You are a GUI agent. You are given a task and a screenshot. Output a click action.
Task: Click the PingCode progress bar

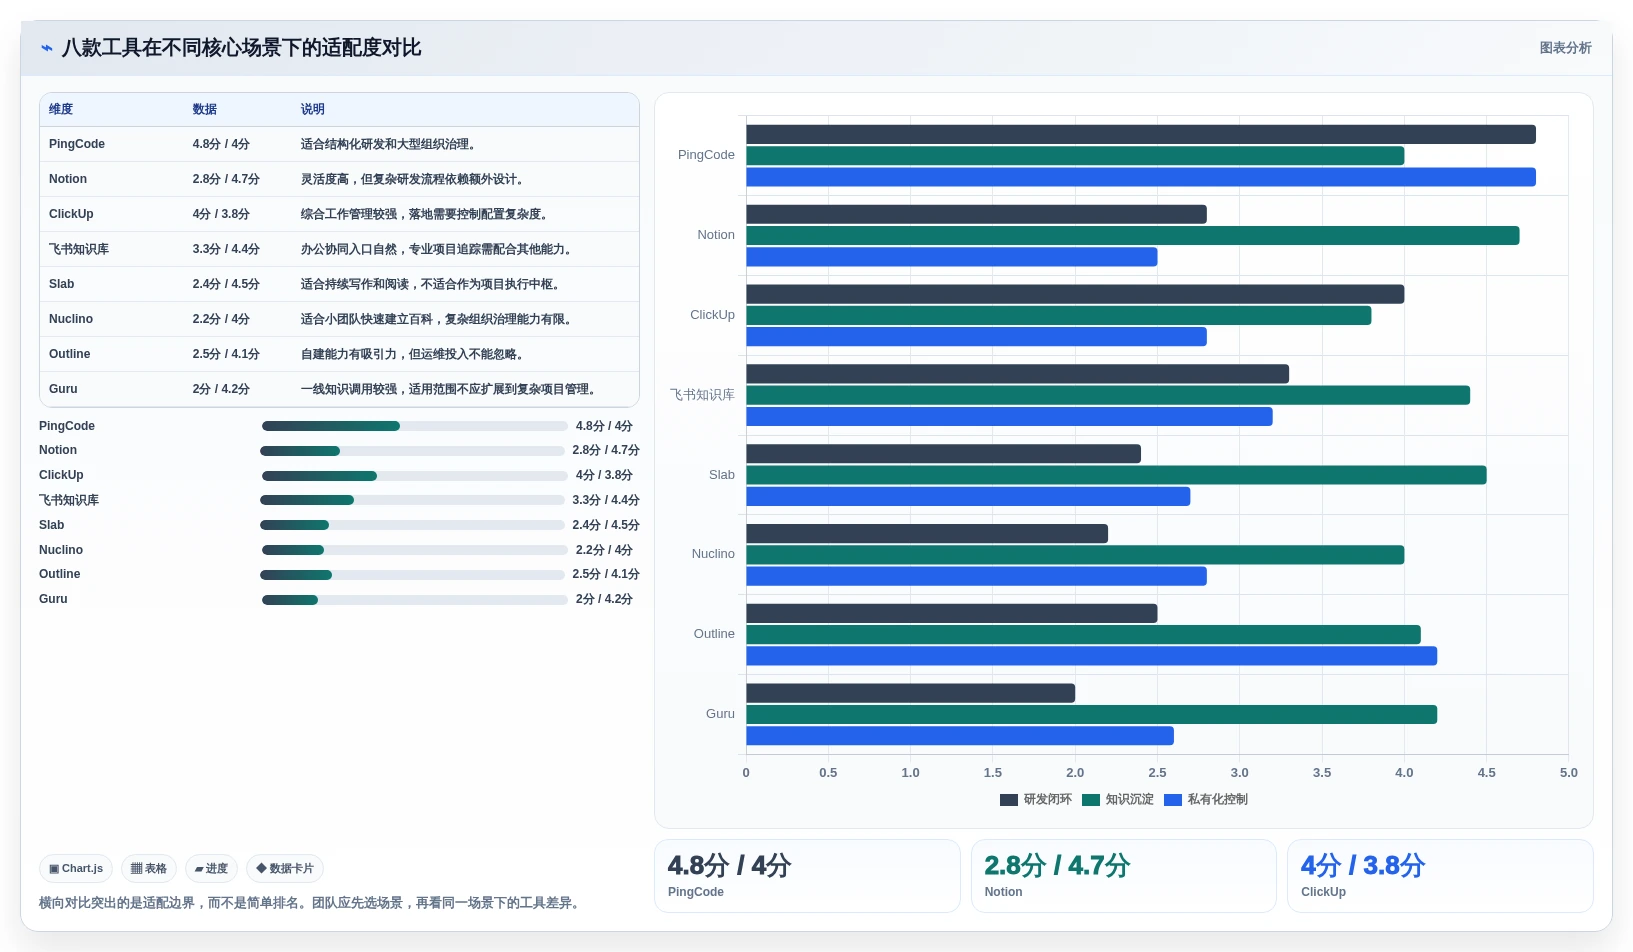pyautogui.click(x=414, y=426)
